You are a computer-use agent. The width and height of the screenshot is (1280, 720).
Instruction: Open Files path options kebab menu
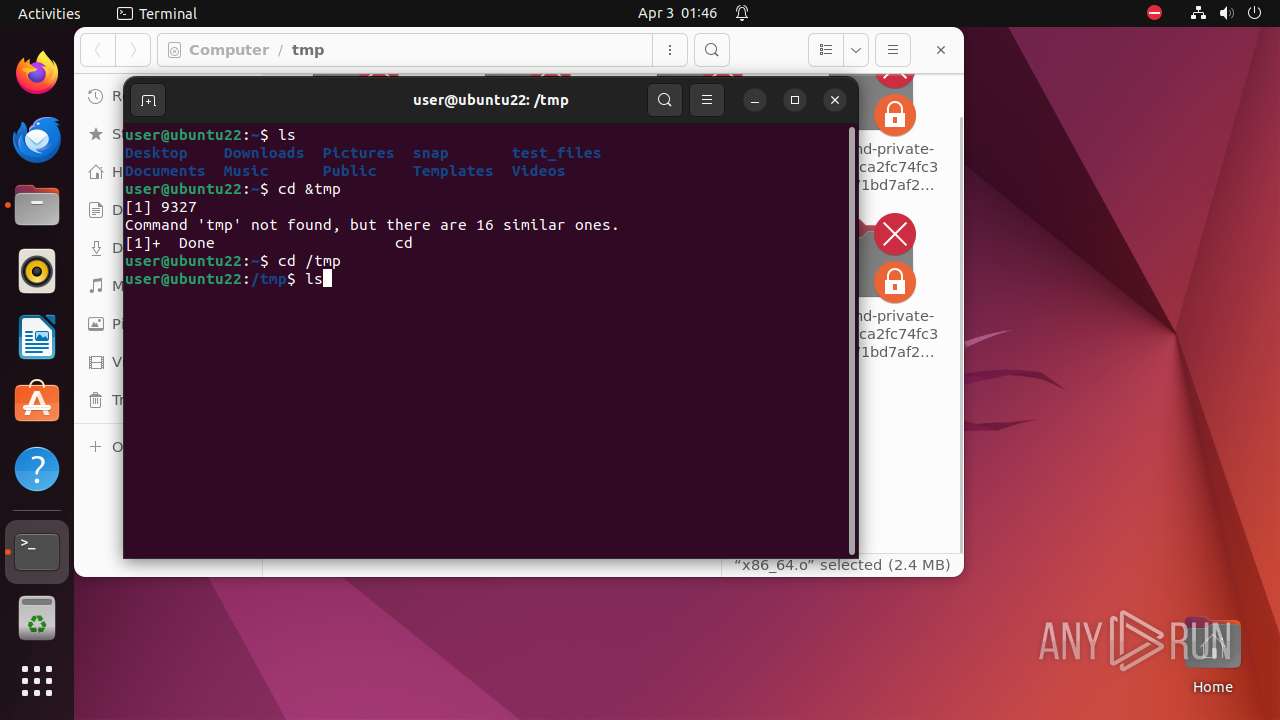(x=670, y=50)
